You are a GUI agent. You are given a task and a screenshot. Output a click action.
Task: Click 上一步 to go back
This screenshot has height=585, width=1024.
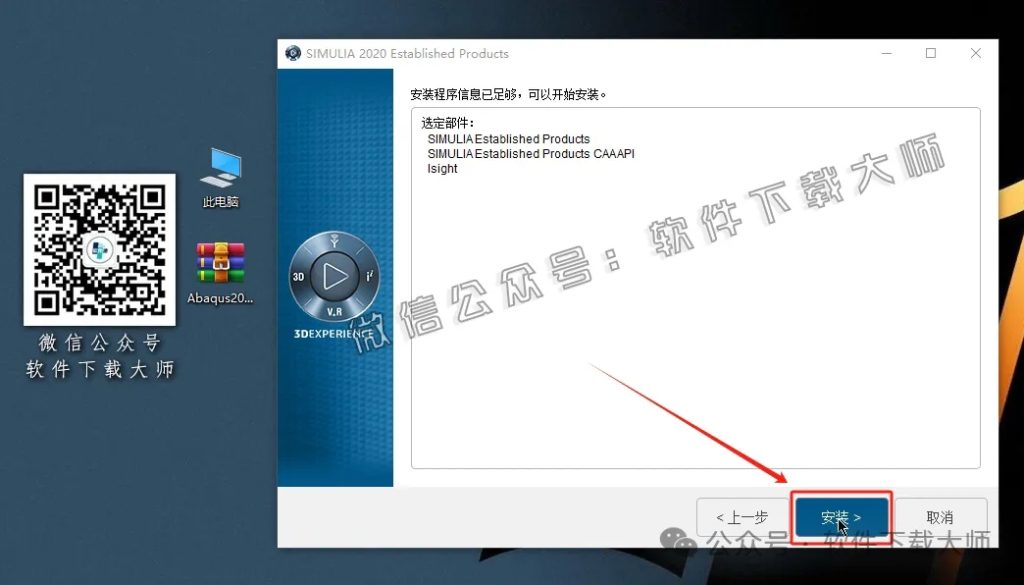(x=741, y=516)
